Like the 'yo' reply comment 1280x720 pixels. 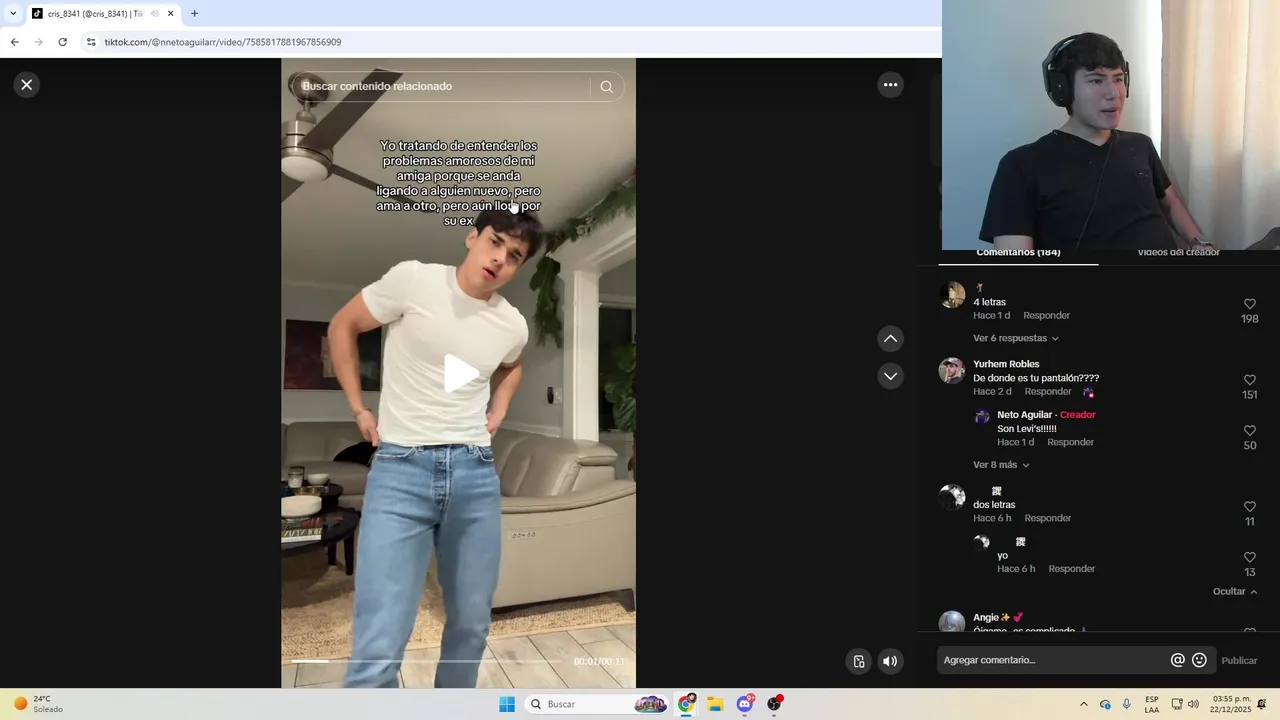(1249, 558)
